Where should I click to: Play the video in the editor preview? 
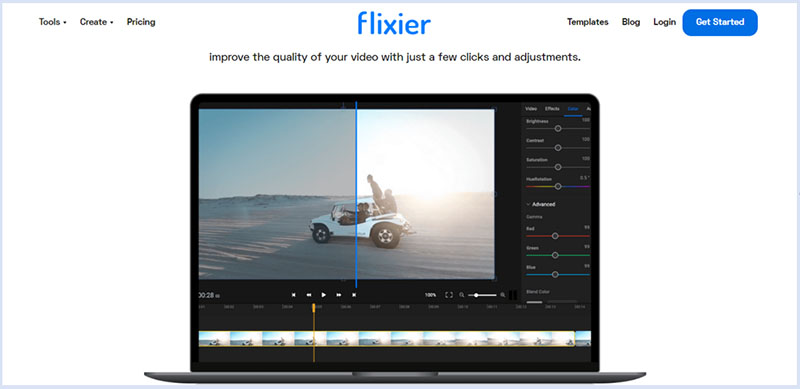[323, 295]
